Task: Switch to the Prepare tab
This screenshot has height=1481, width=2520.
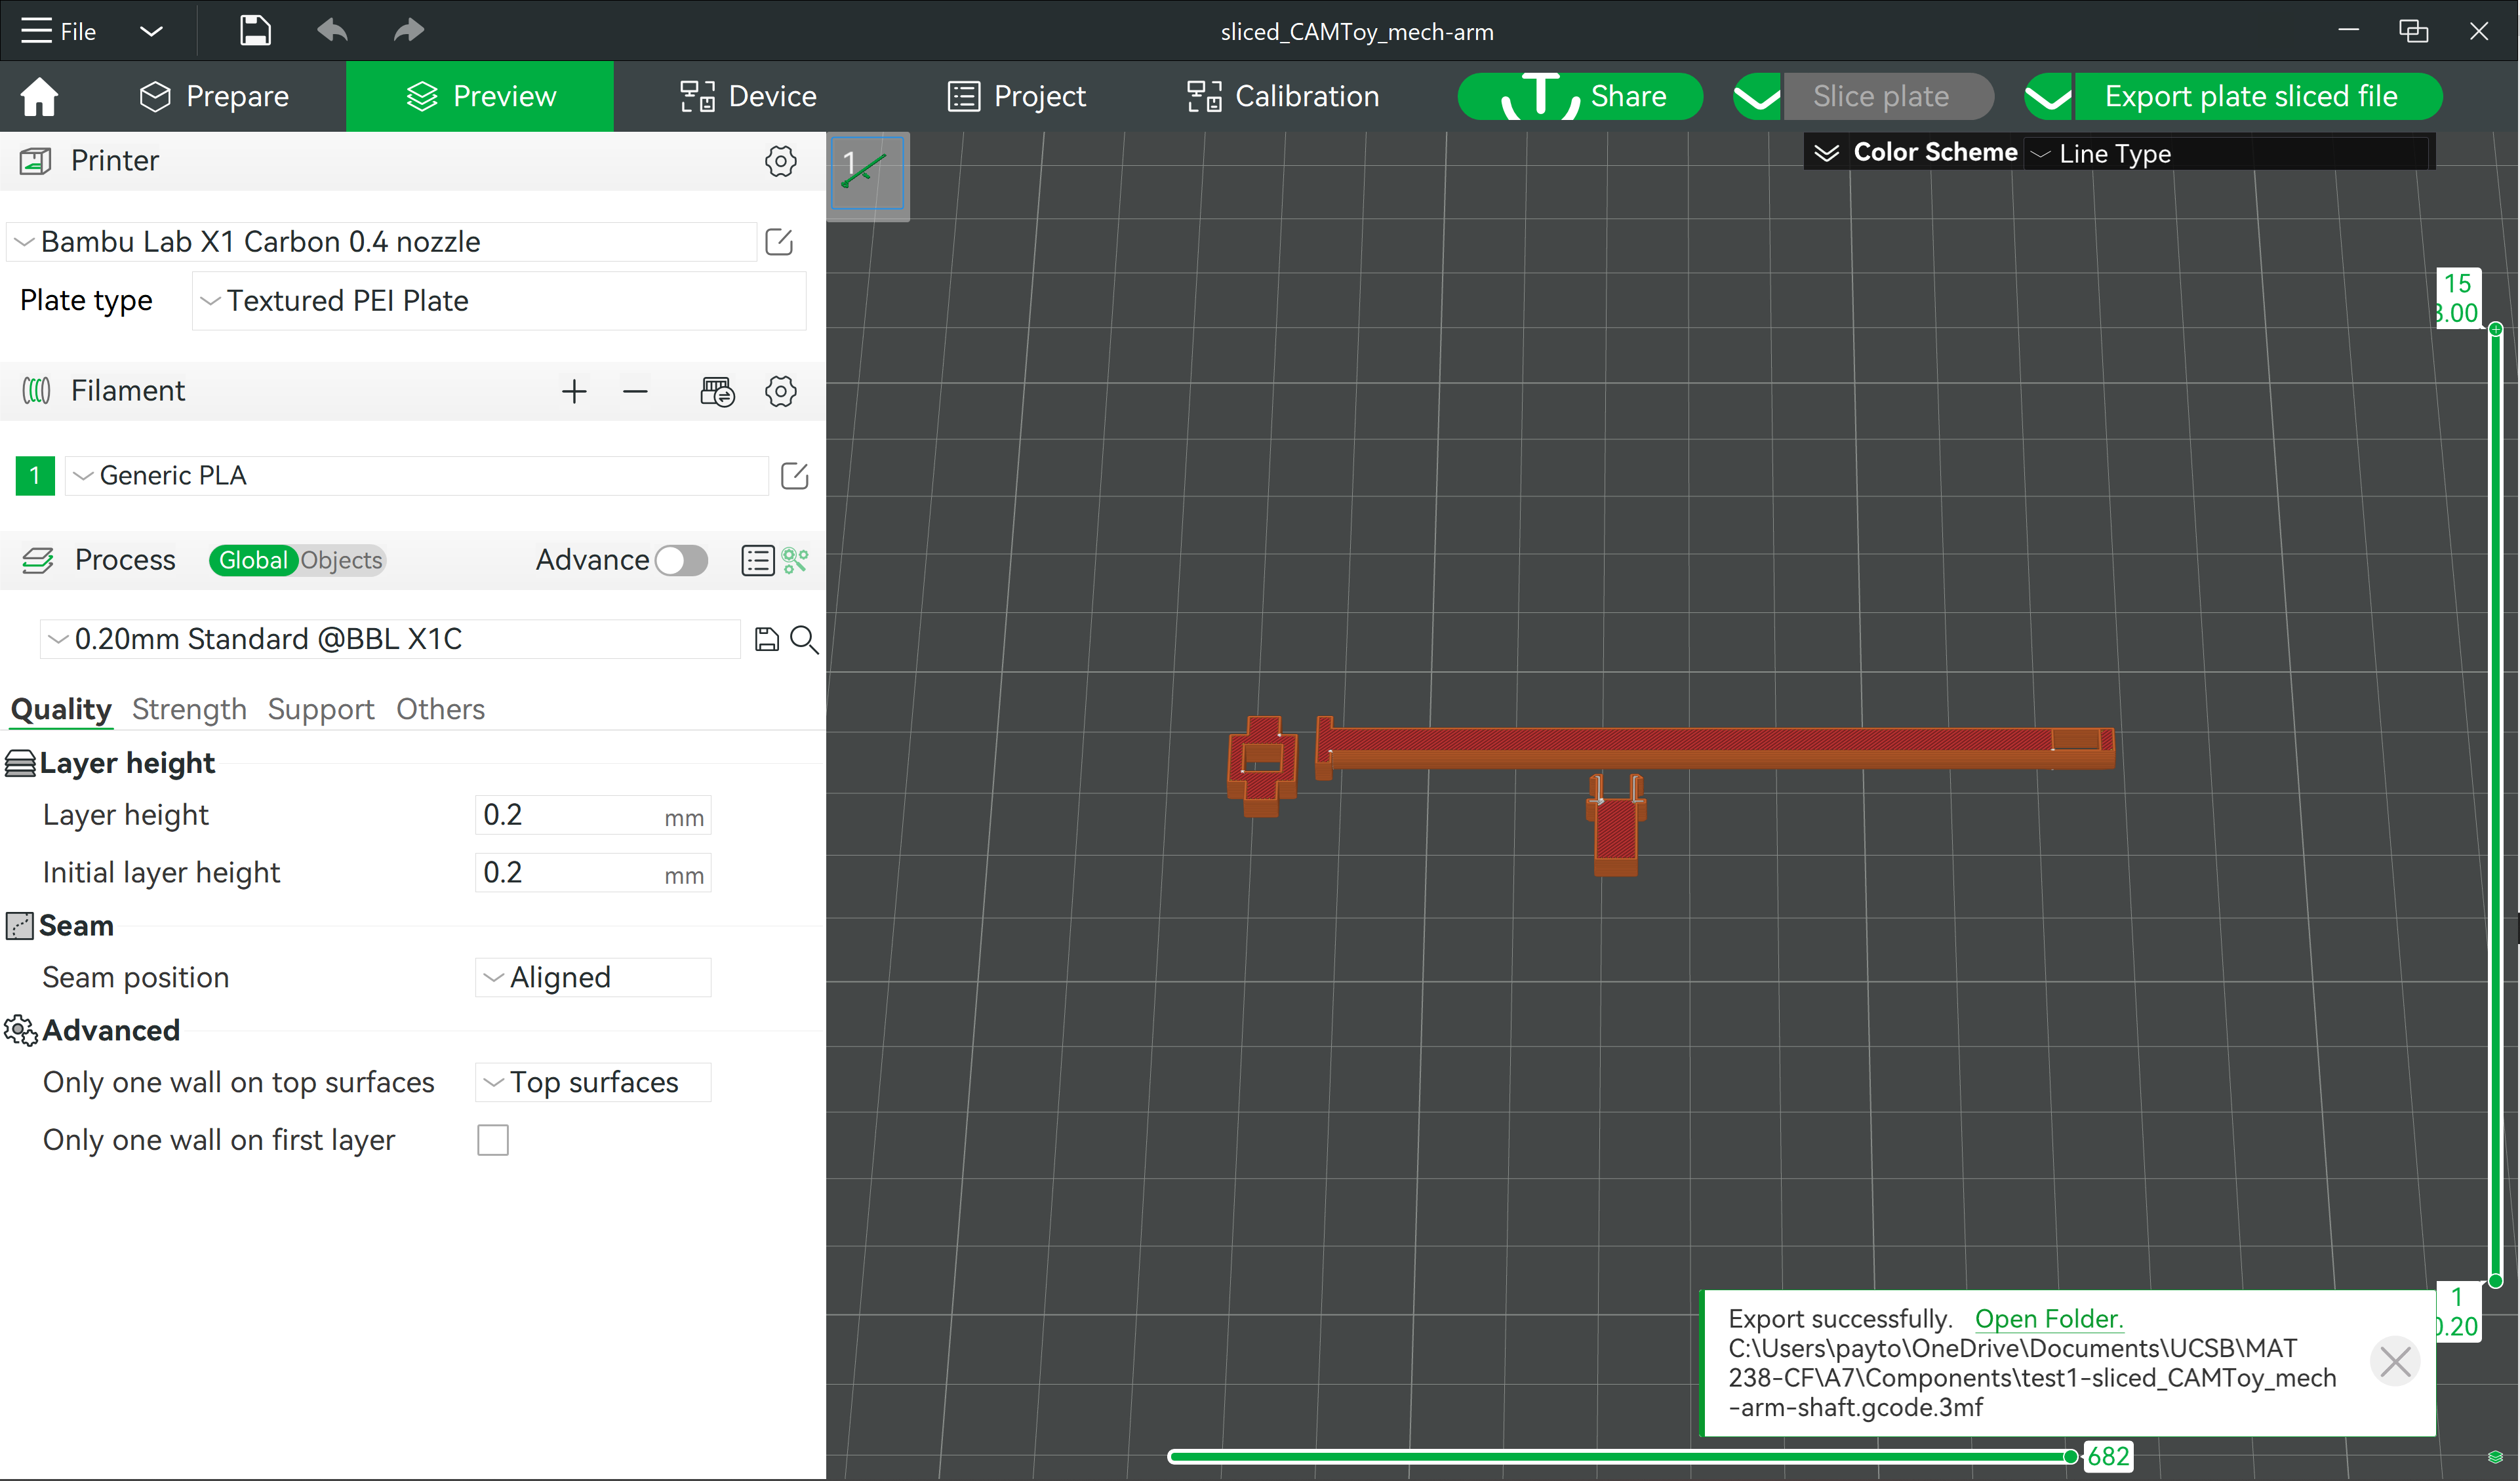Action: pos(214,96)
